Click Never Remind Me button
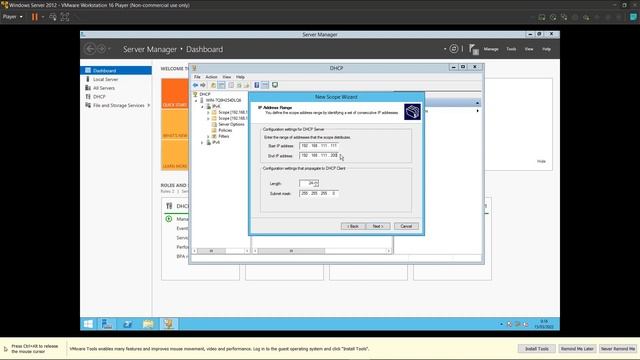The width and height of the screenshot is (640, 360). tap(618, 349)
